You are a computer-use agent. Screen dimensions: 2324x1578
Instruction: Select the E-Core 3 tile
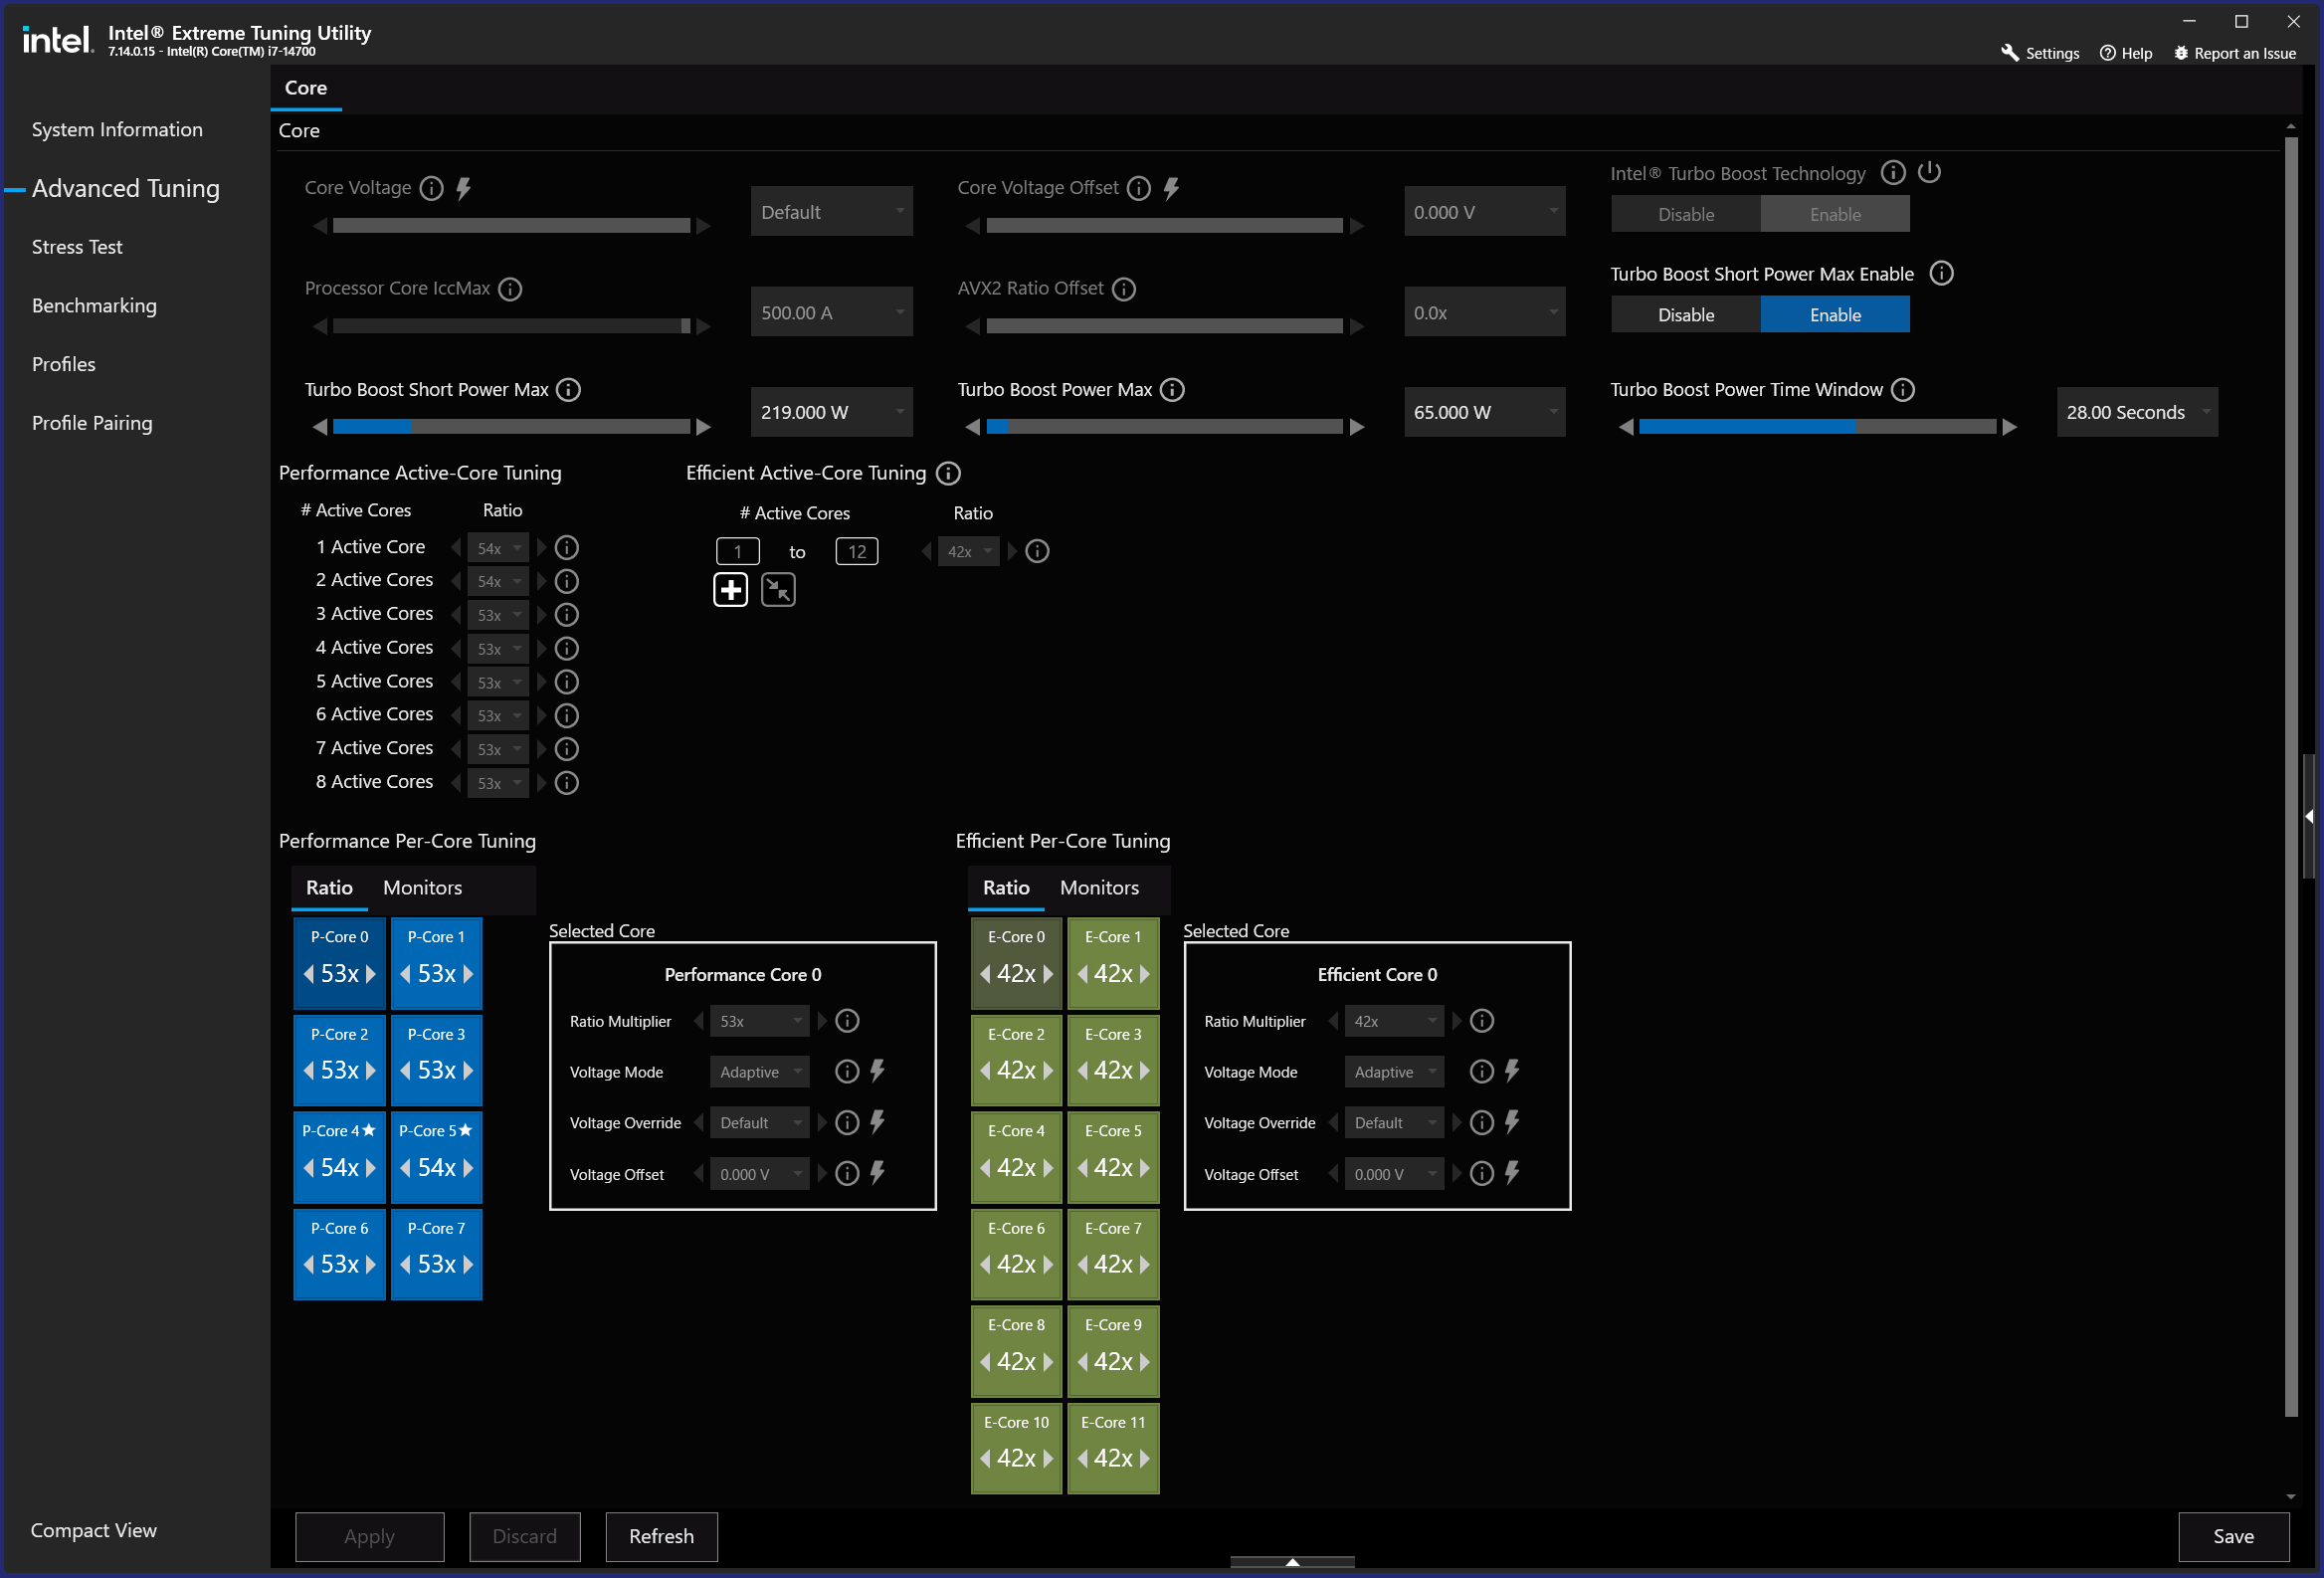pos(1113,1059)
